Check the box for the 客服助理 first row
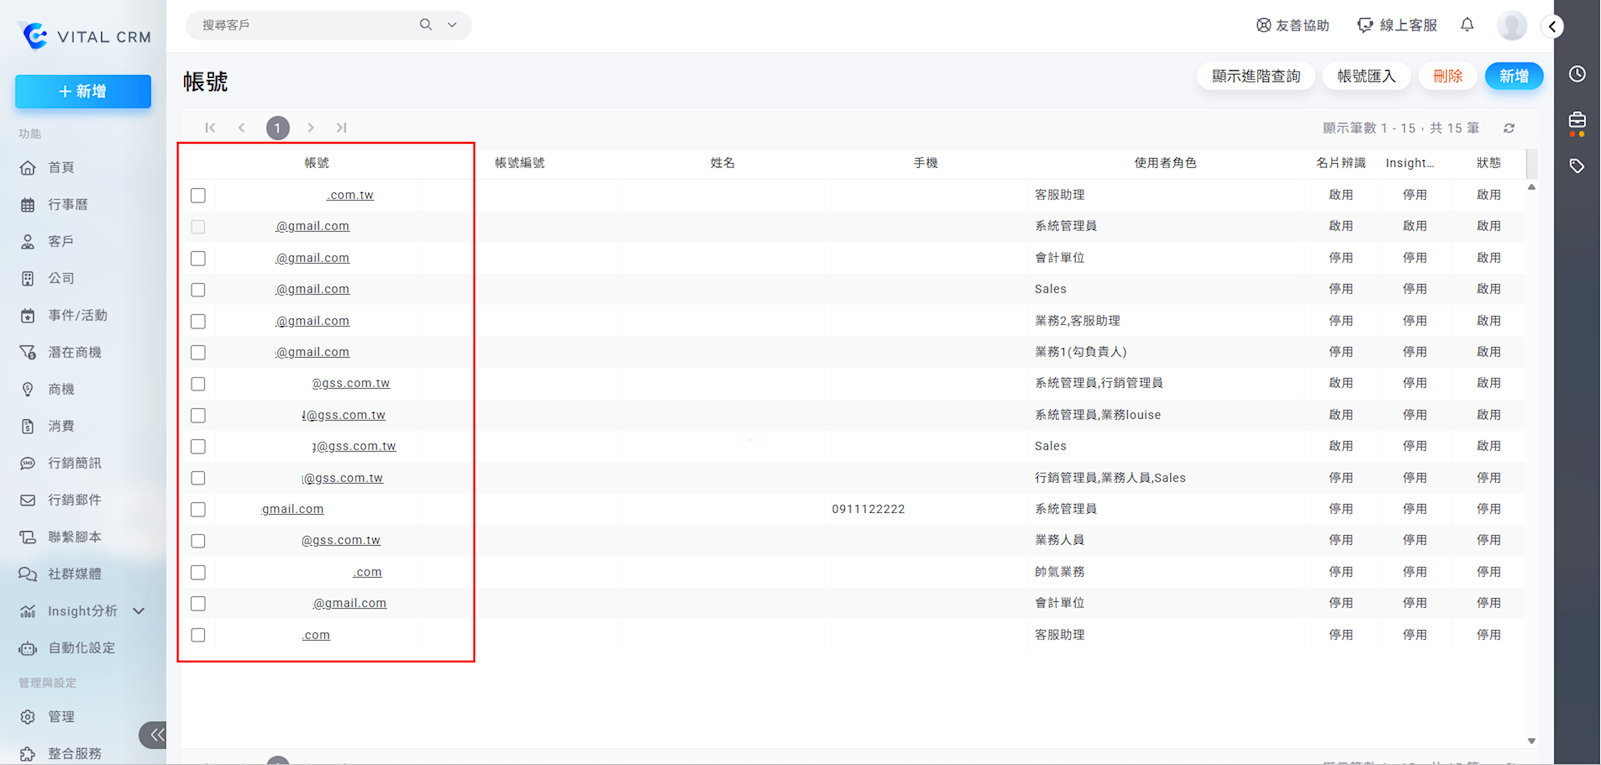Image resolution: width=1601 pixels, height=765 pixels. click(198, 196)
